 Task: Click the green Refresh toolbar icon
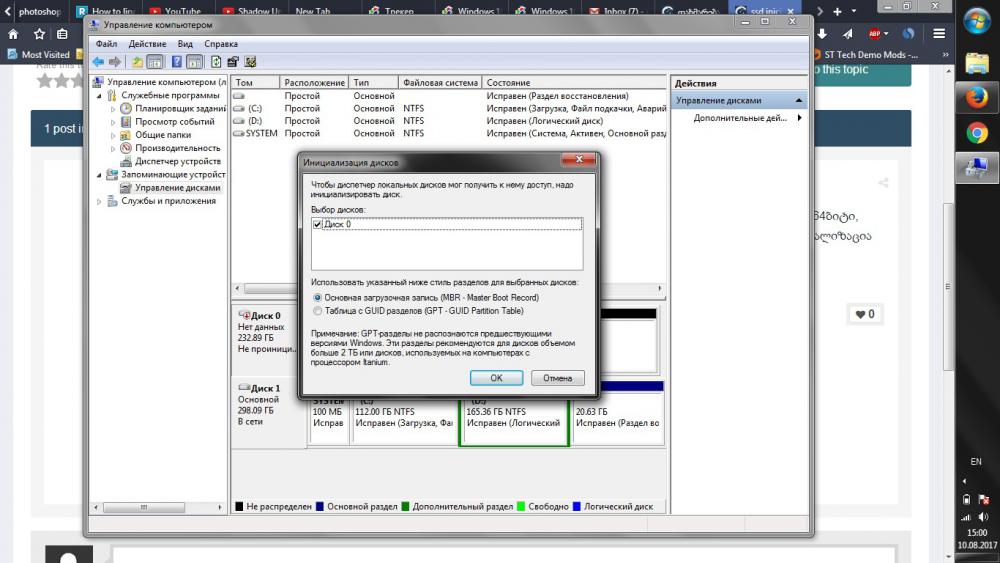coord(216,62)
